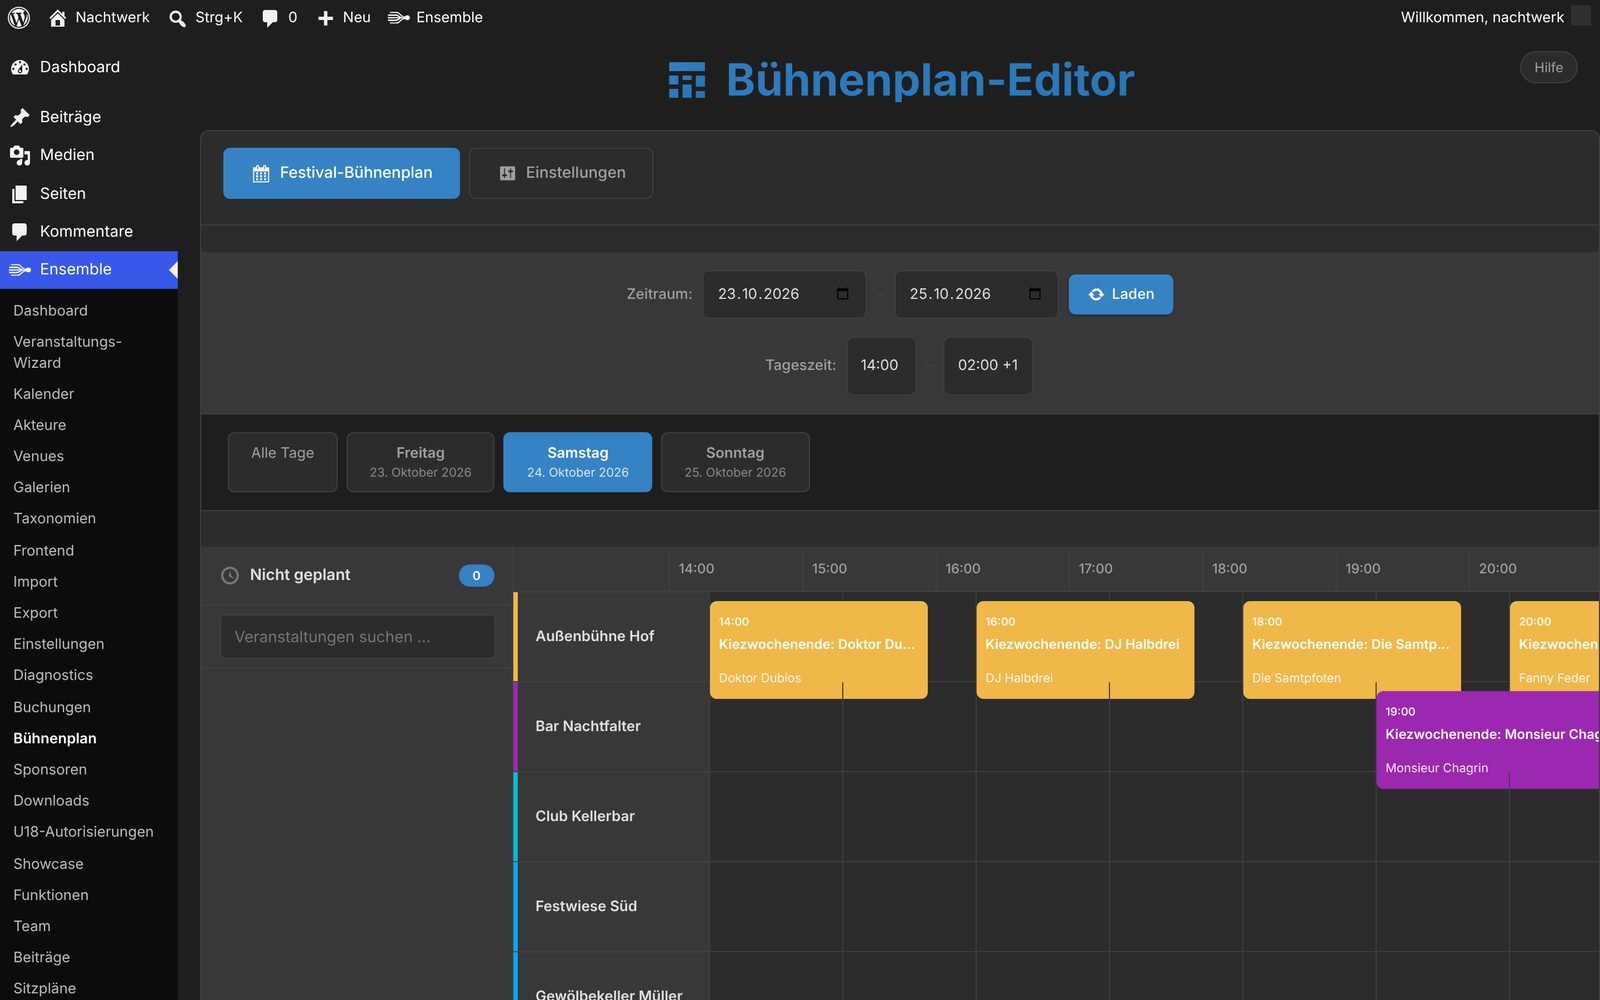
Task: Open Venues submenu link
Action: point(38,456)
